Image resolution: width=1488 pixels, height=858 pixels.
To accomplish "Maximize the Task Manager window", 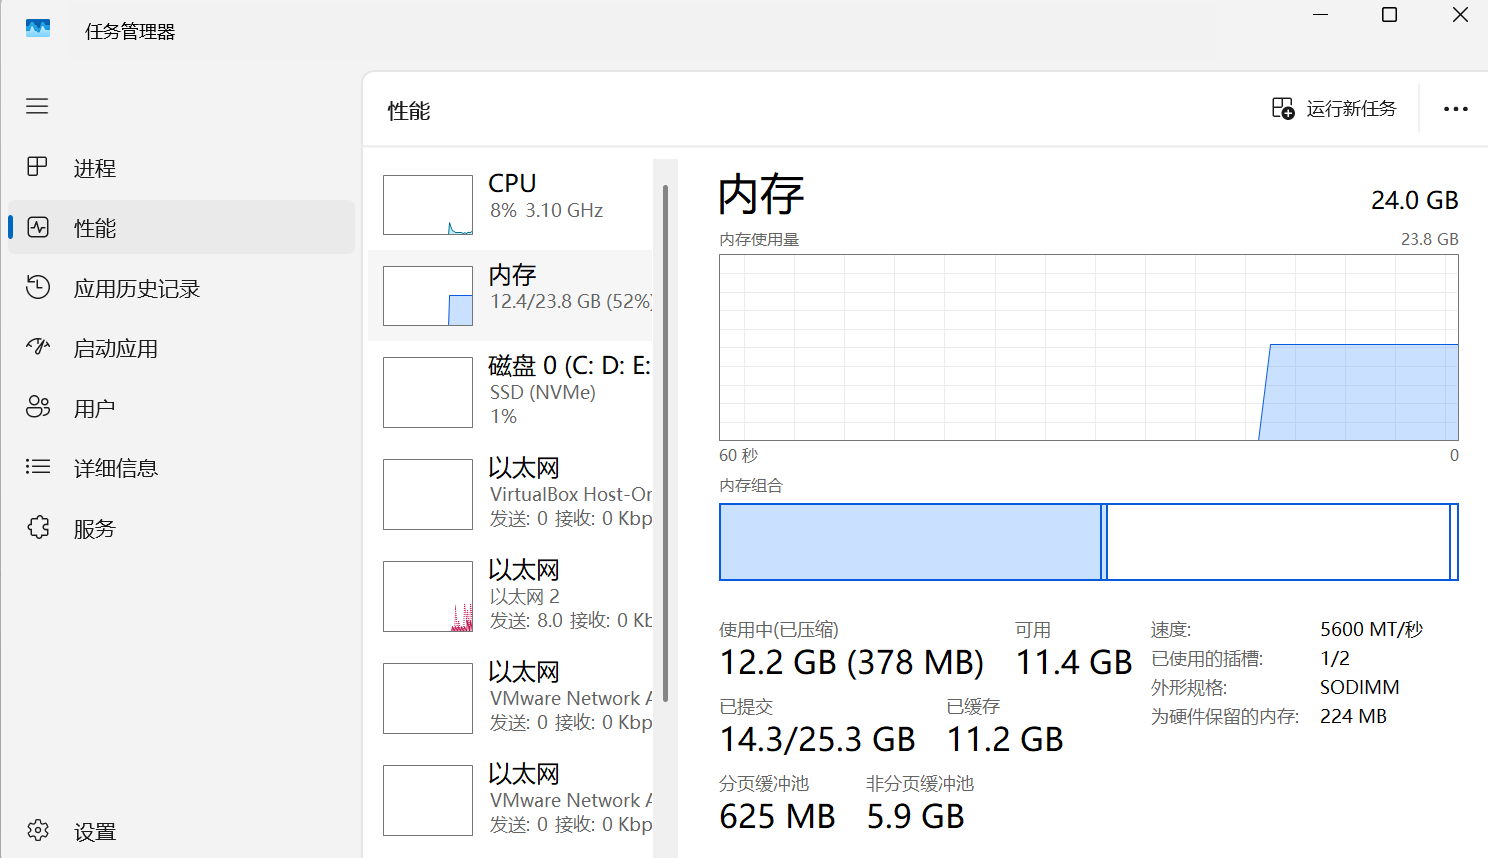I will [1389, 15].
